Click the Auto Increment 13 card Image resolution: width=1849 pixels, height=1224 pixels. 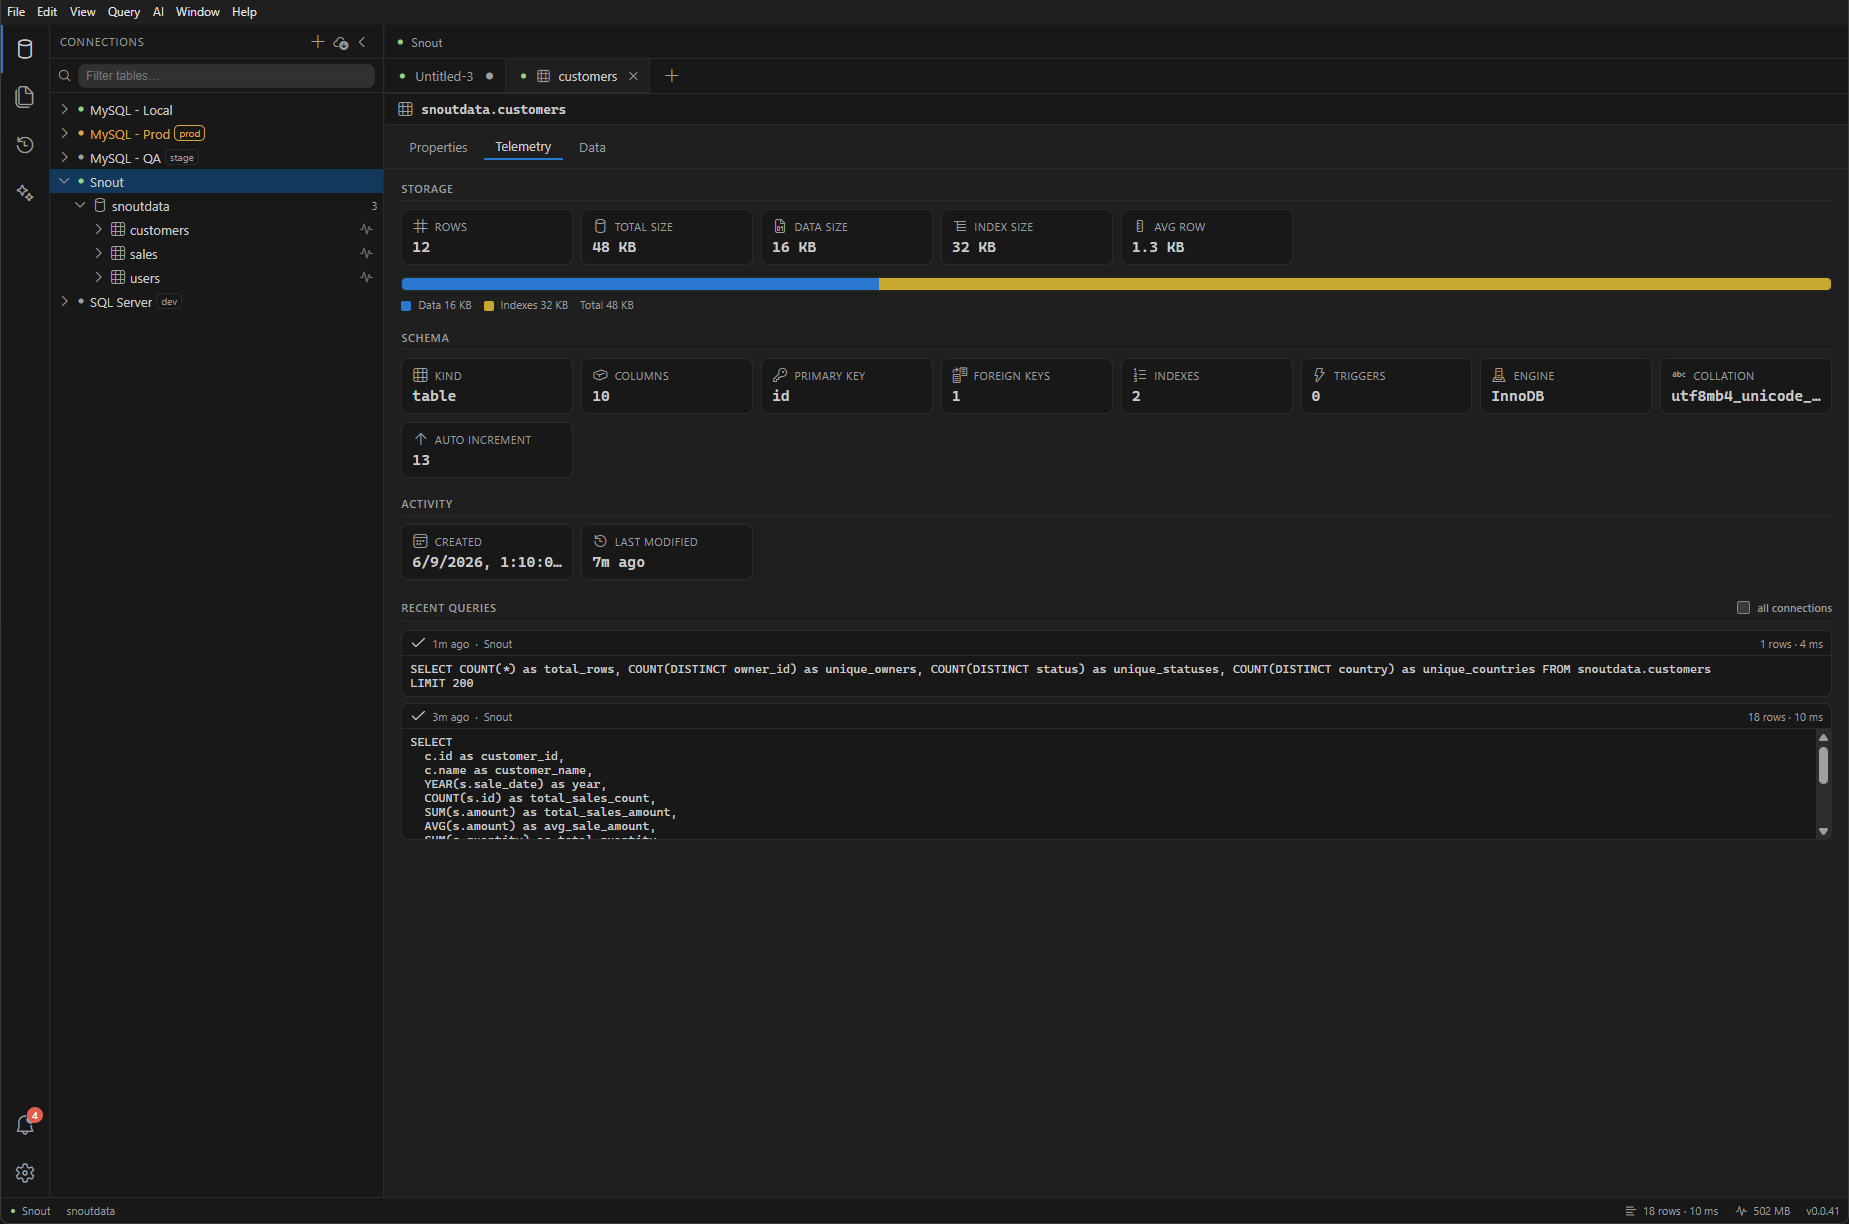tap(487, 450)
